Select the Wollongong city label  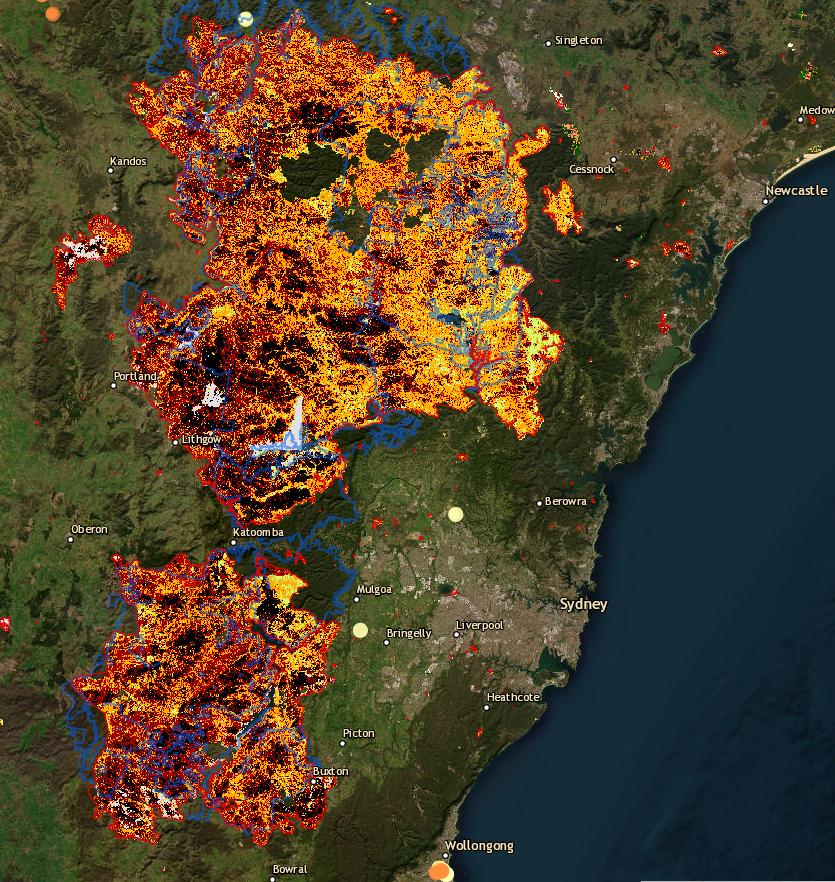tap(479, 846)
